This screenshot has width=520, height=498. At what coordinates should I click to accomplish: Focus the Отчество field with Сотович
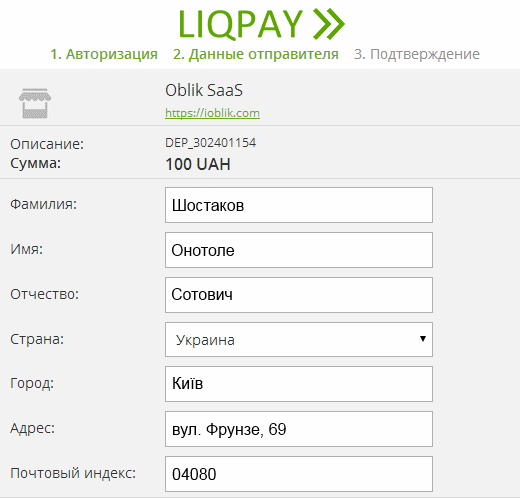299,295
